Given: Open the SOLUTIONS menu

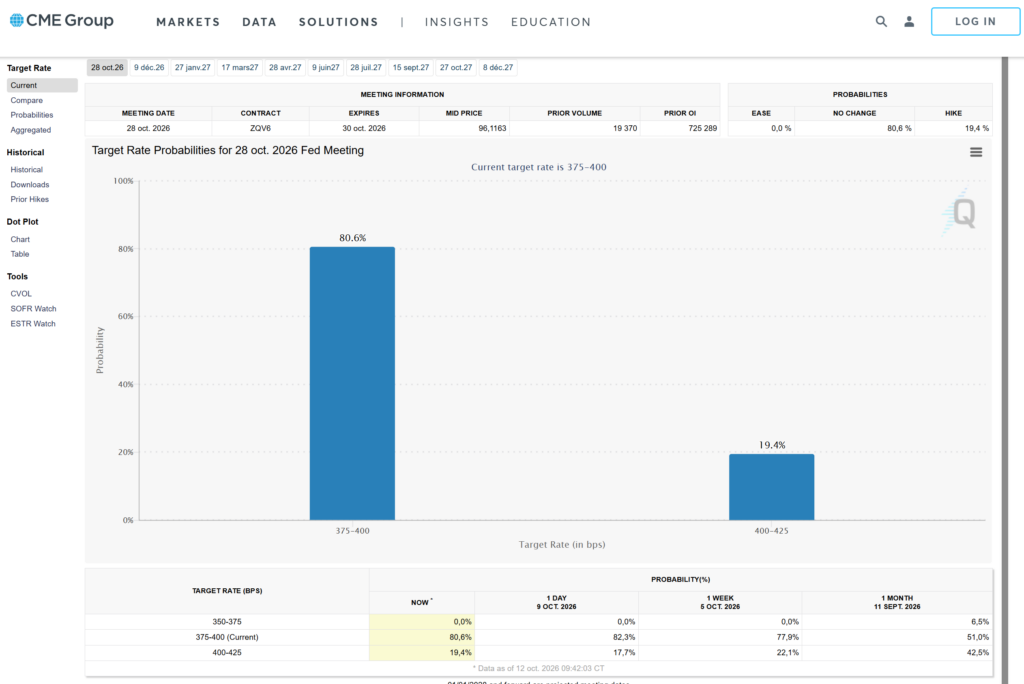Looking at the screenshot, I should pos(338,22).
